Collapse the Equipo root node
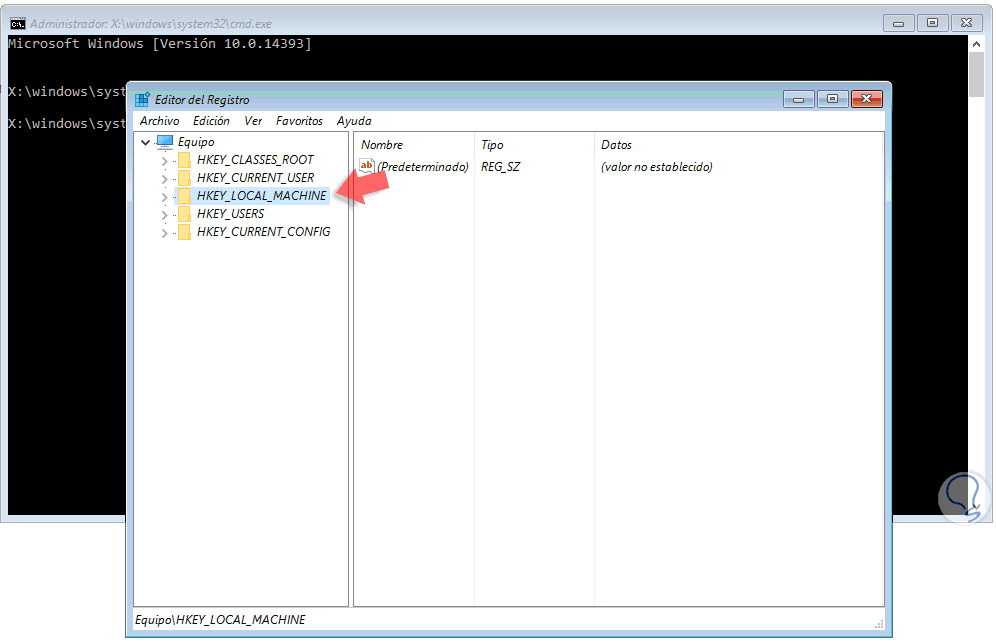The height and width of the screenshot is (640, 996). [145, 142]
